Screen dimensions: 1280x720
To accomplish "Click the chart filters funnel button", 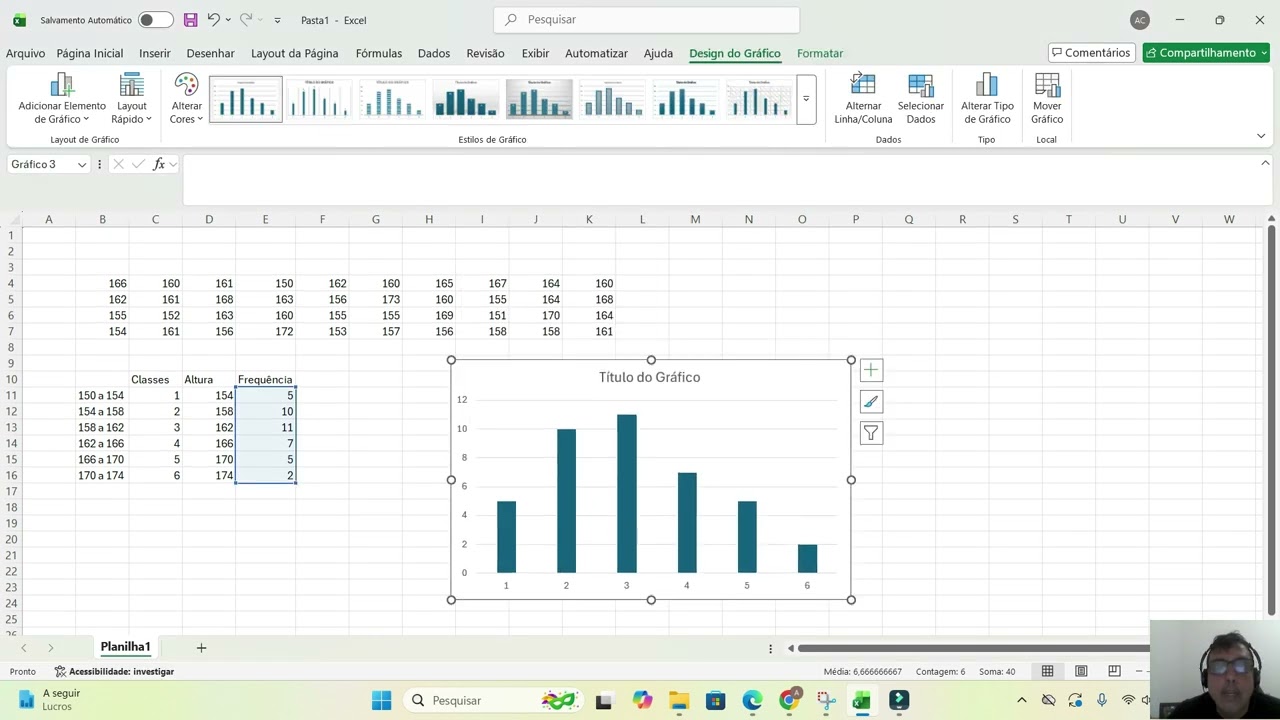I will pyautogui.click(x=871, y=433).
